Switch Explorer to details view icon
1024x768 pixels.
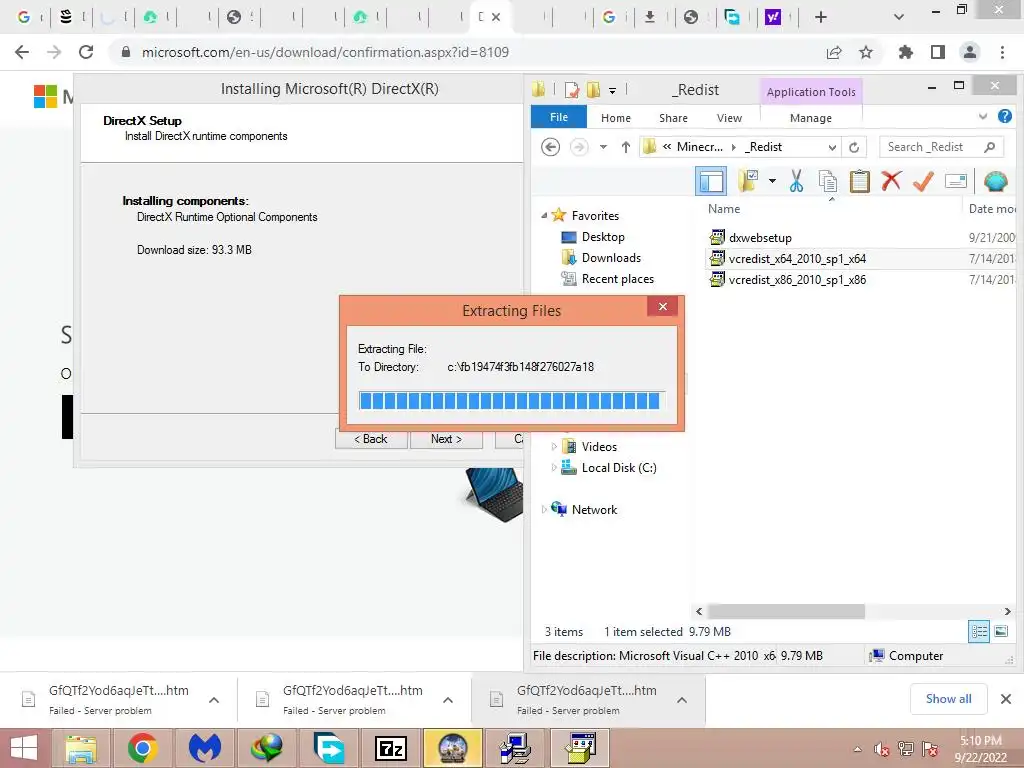(x=978, y=632)
